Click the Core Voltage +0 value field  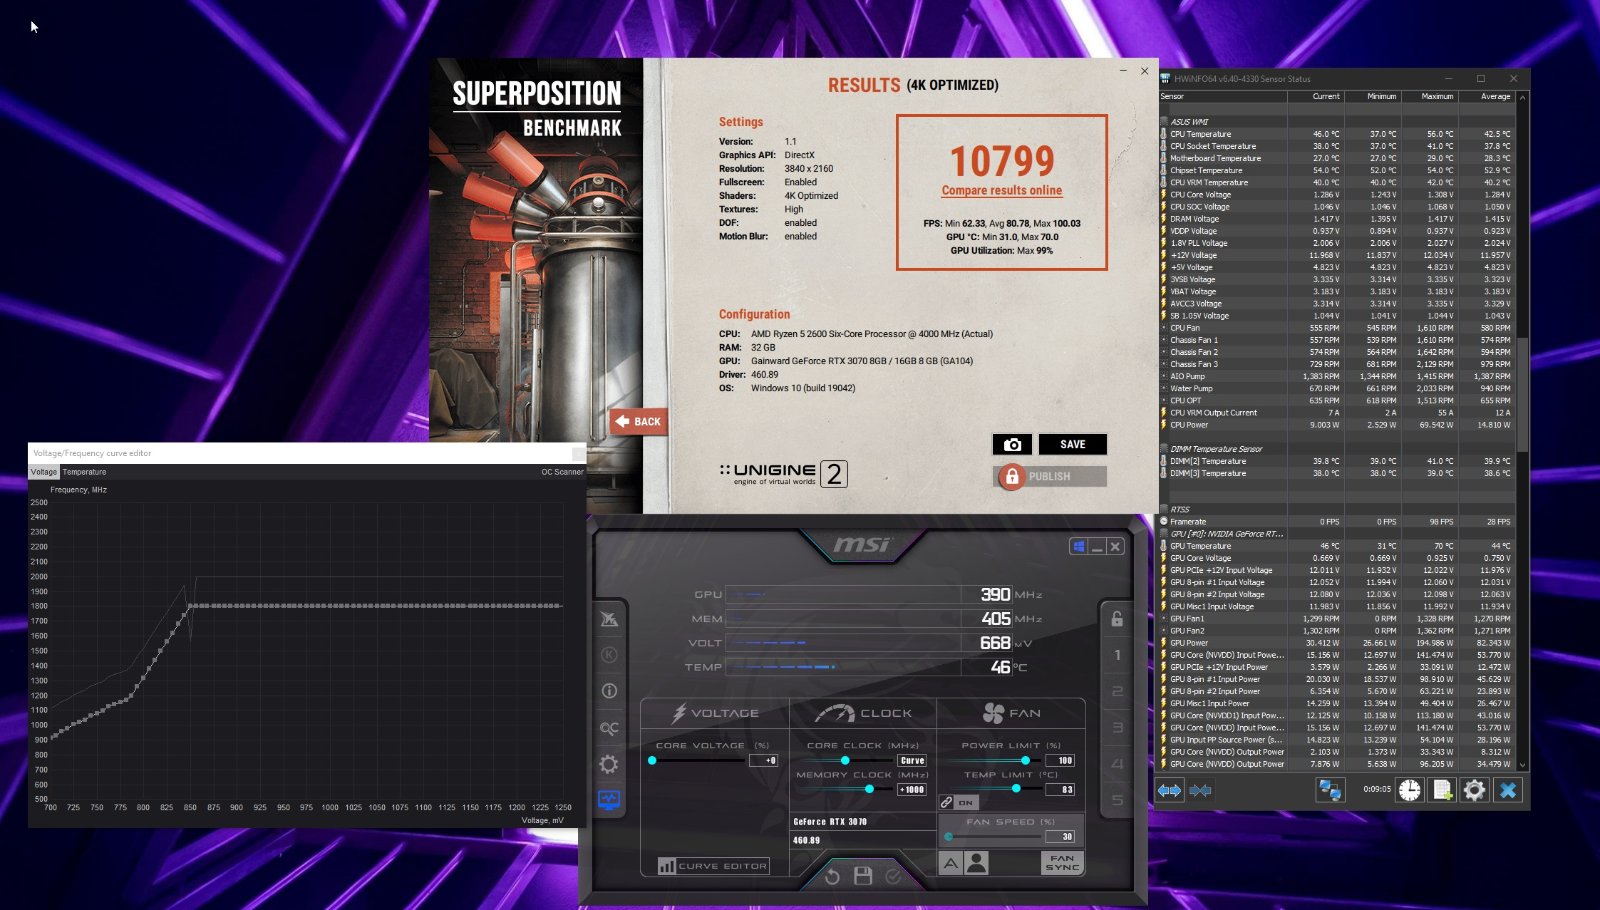(763, 760)
